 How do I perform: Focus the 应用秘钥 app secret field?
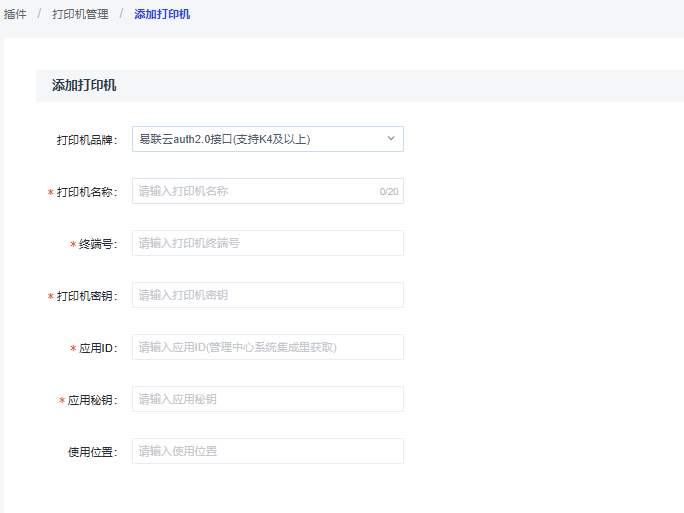point(267,399)
